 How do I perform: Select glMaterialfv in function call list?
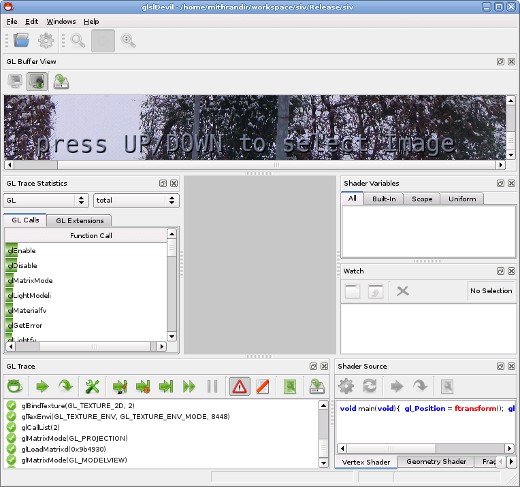[86, 310]
